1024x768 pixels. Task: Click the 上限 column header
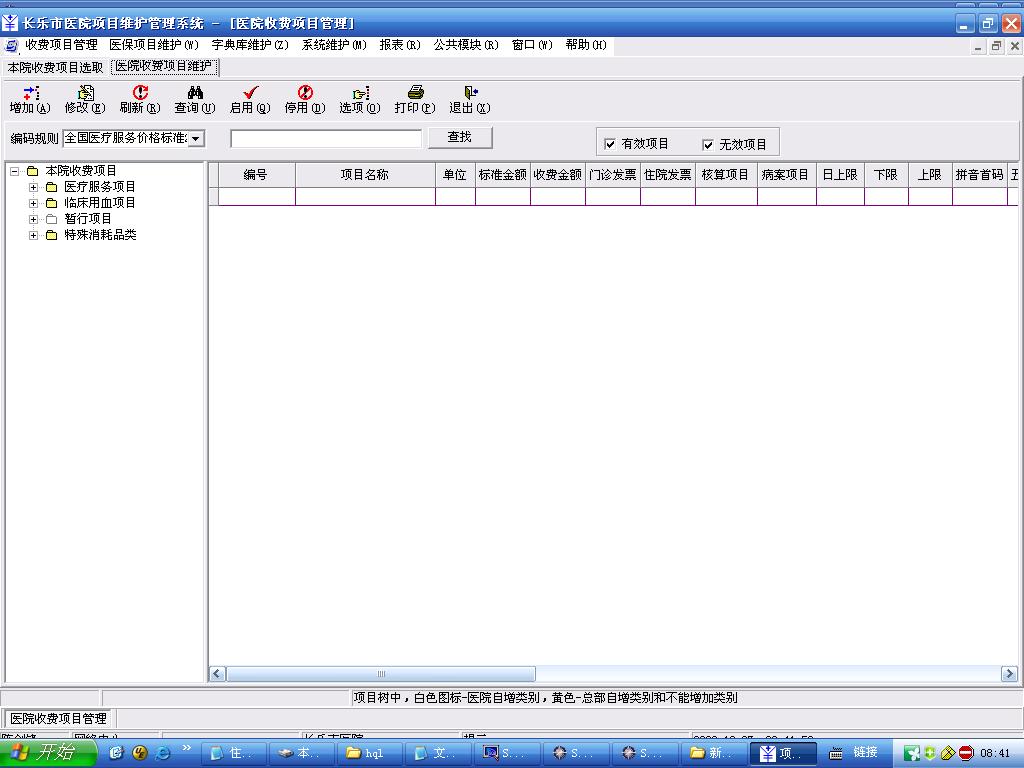[x=930, y=175]
